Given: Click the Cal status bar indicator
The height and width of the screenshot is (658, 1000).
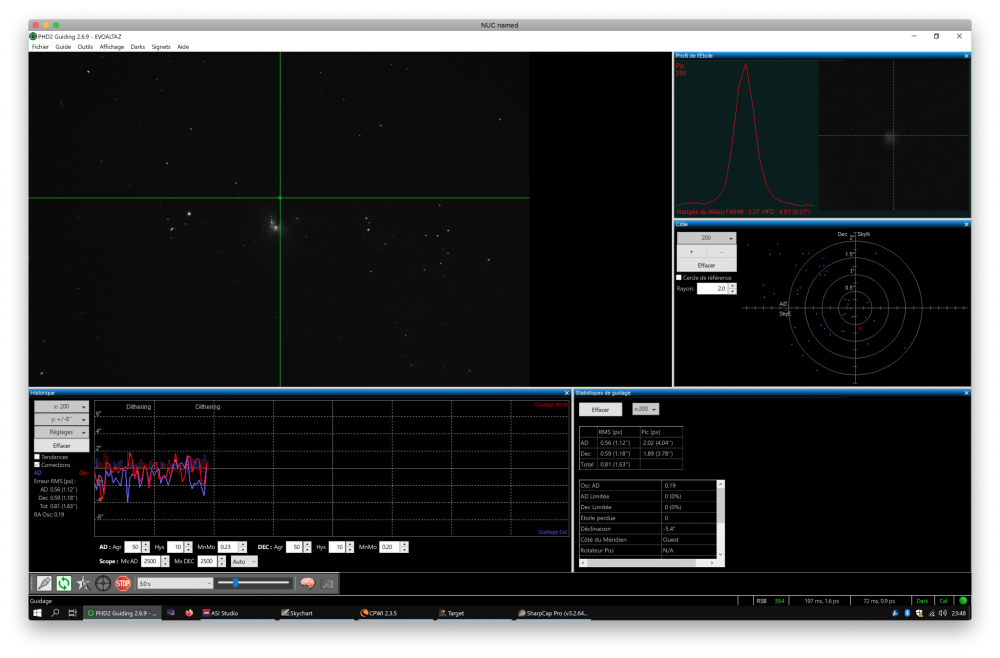Looking at the screenshot, I should tap(943, 601).
